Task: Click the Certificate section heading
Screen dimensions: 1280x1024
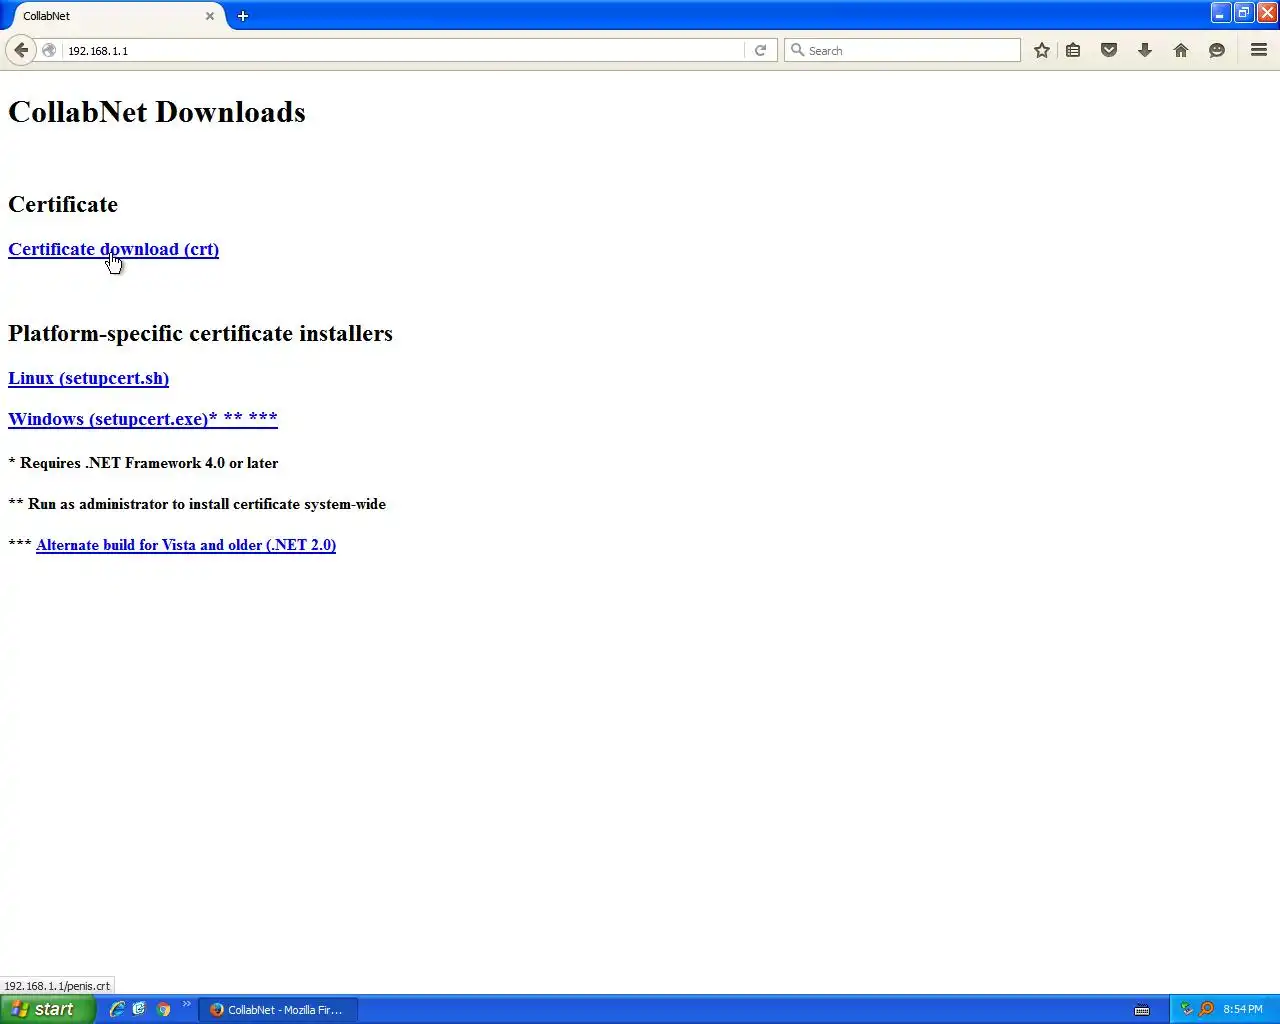Action: [x=63, y=204]
